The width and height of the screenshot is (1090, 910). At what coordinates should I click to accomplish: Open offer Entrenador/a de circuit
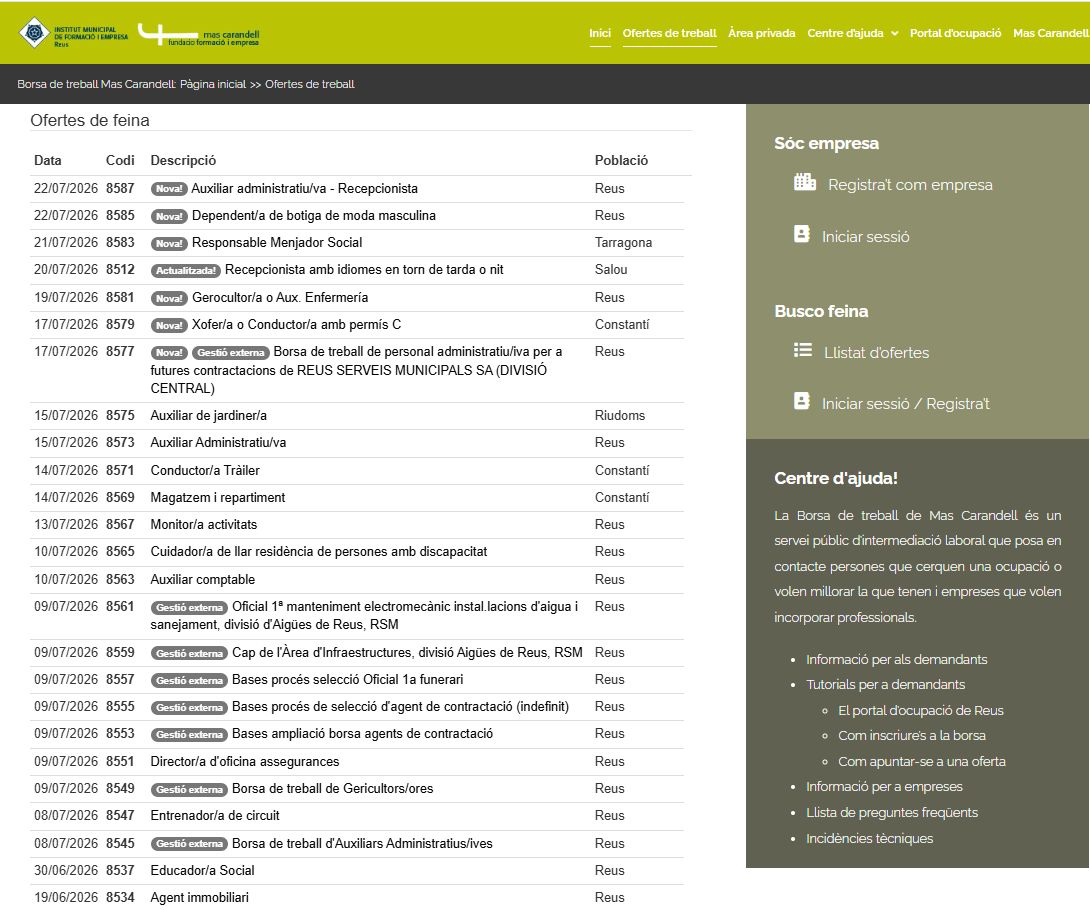(x=215, y=815)
